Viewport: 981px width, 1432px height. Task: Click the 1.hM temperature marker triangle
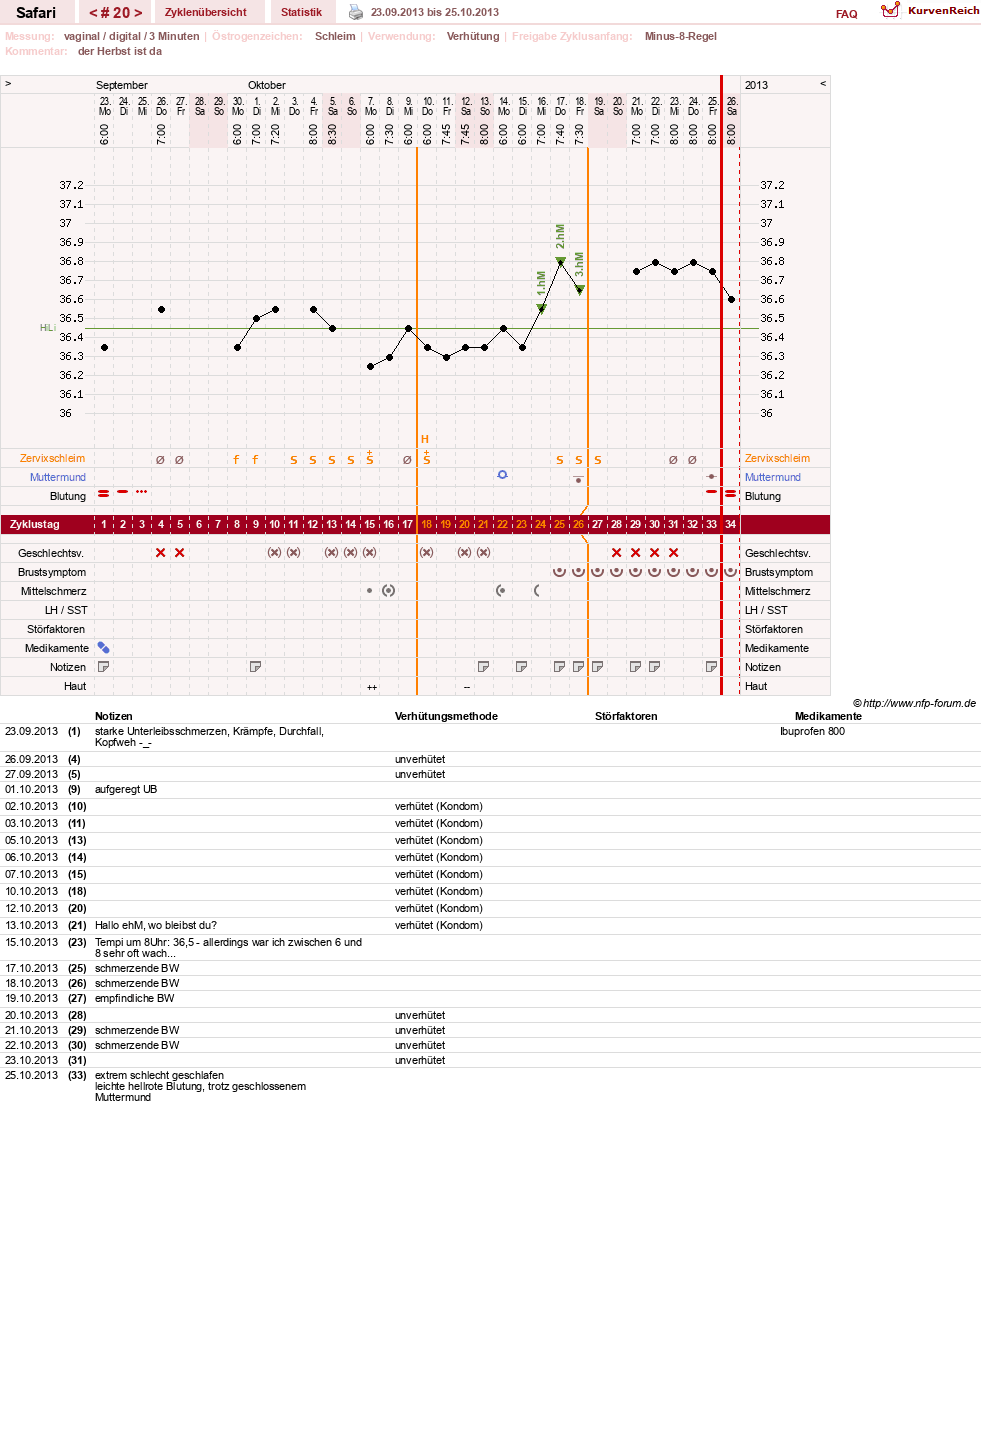[x=541, y=309]
